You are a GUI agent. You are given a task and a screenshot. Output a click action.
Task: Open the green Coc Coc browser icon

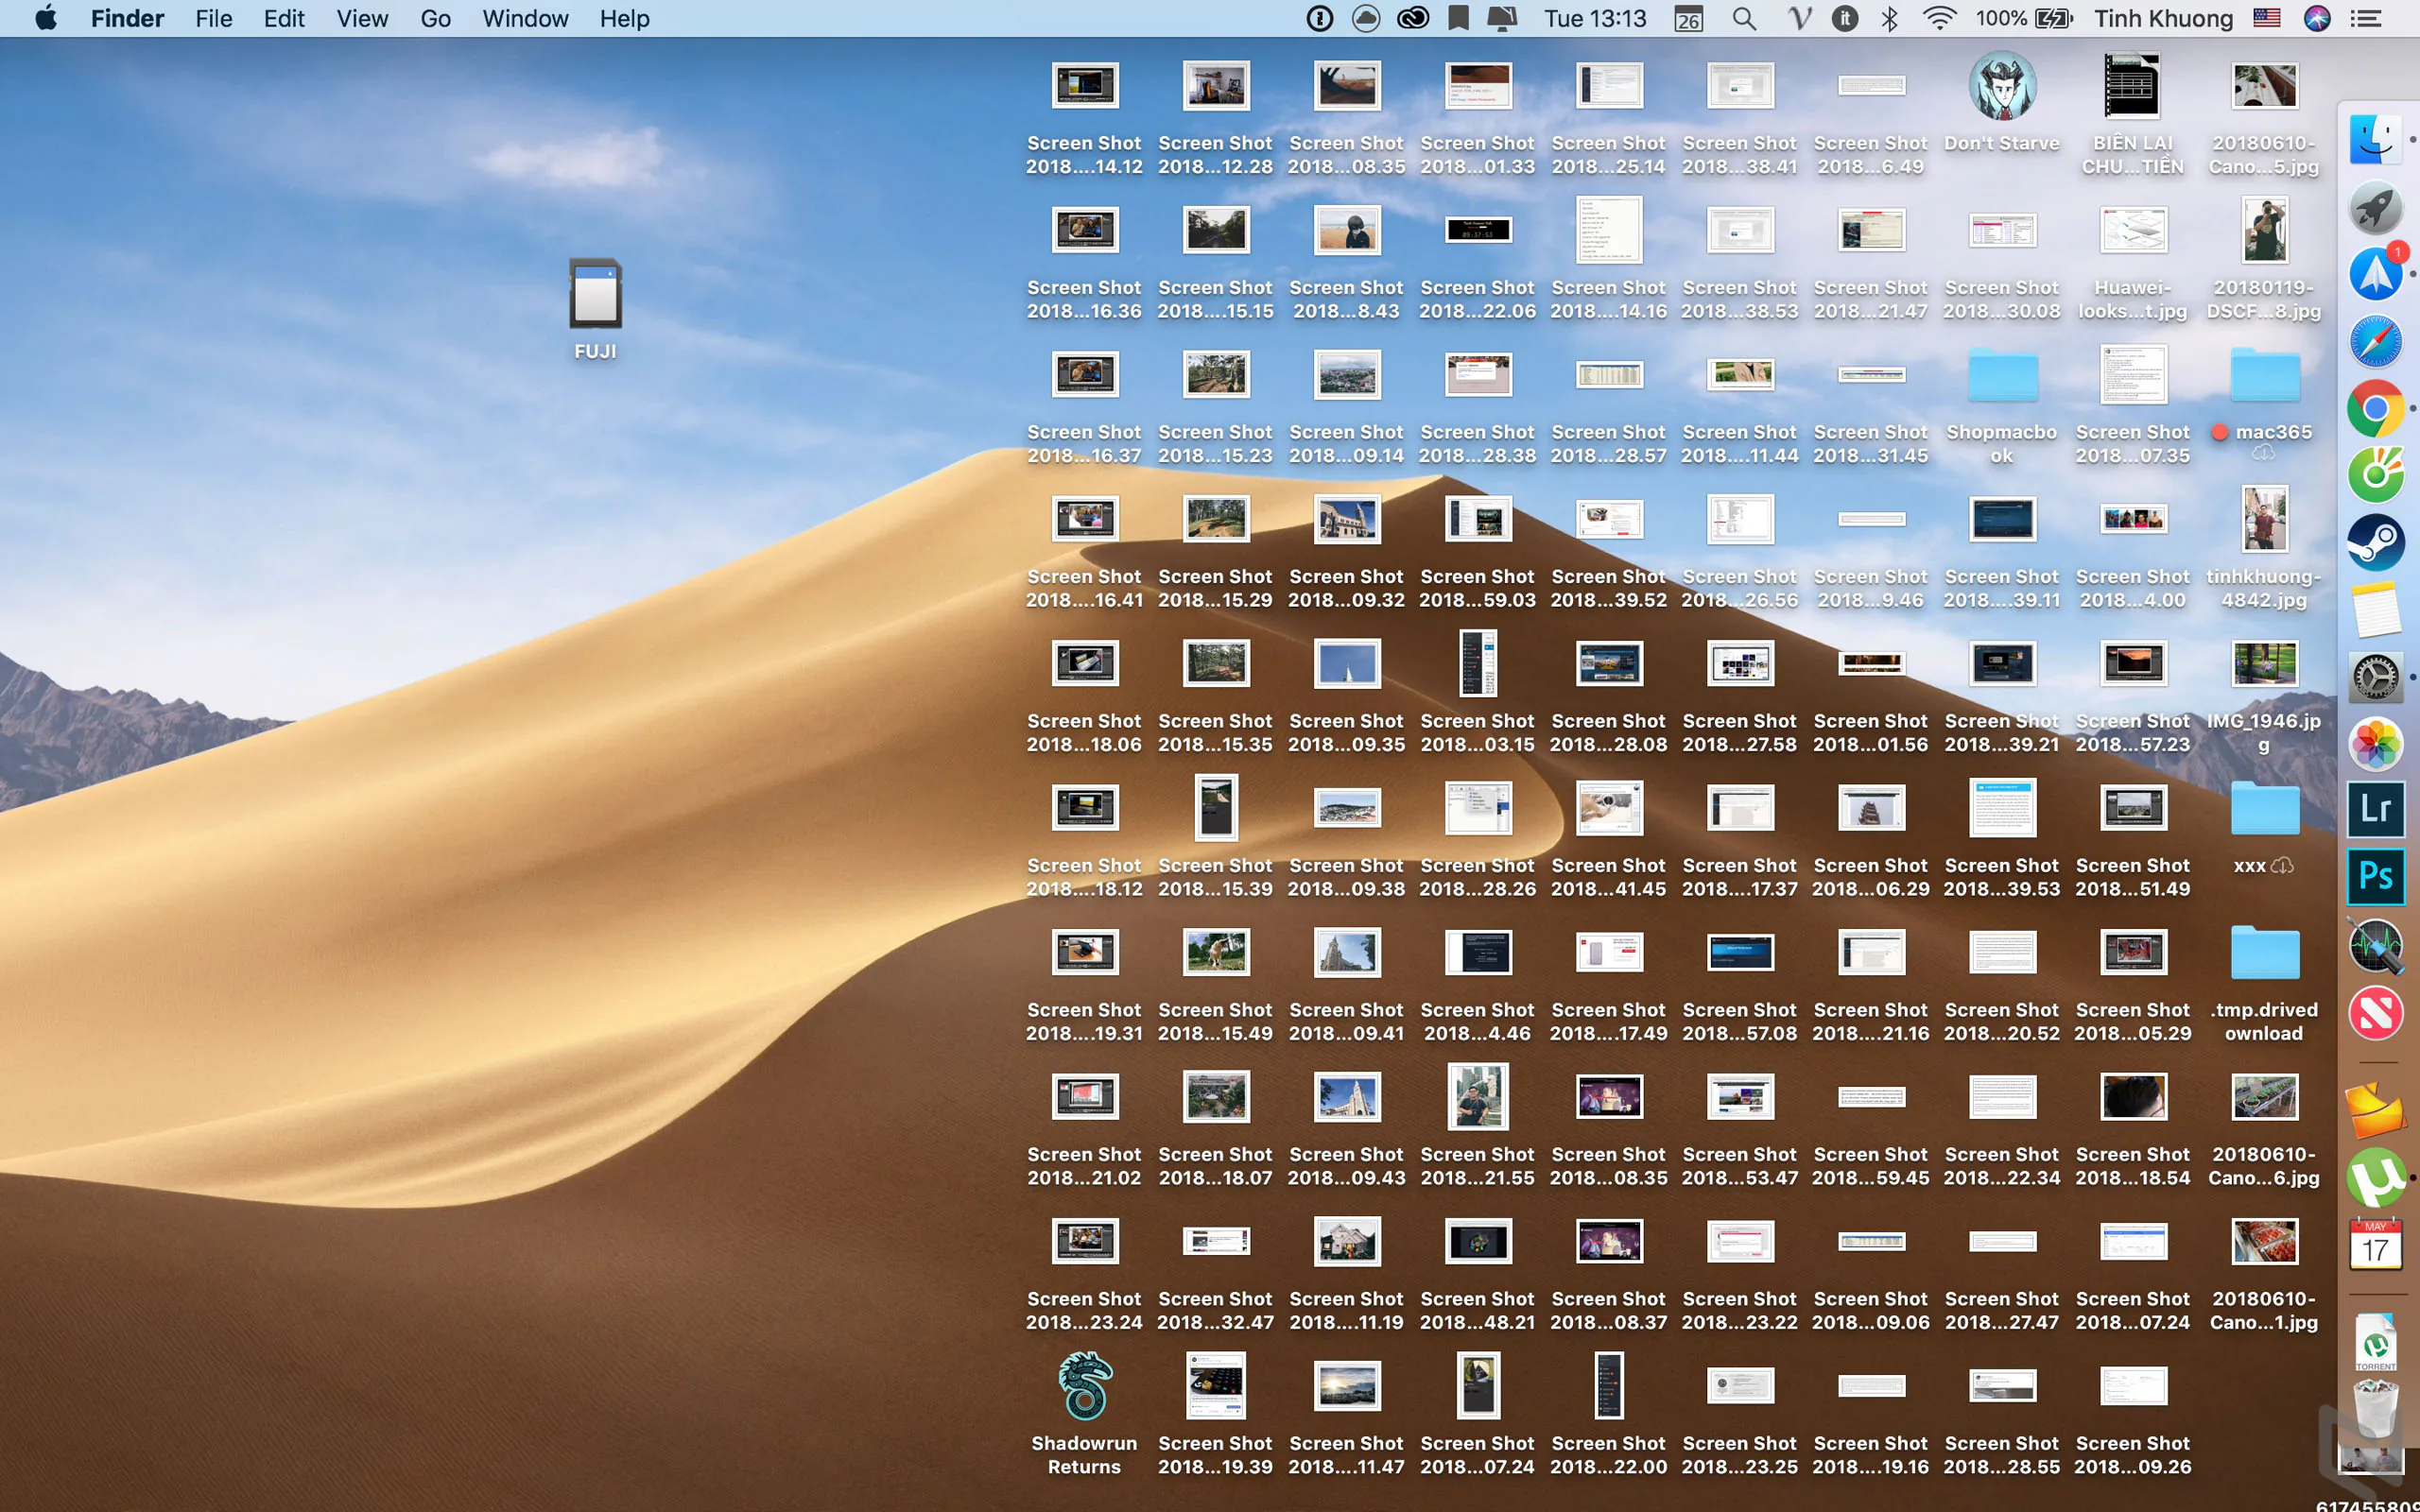[2375, 474]
